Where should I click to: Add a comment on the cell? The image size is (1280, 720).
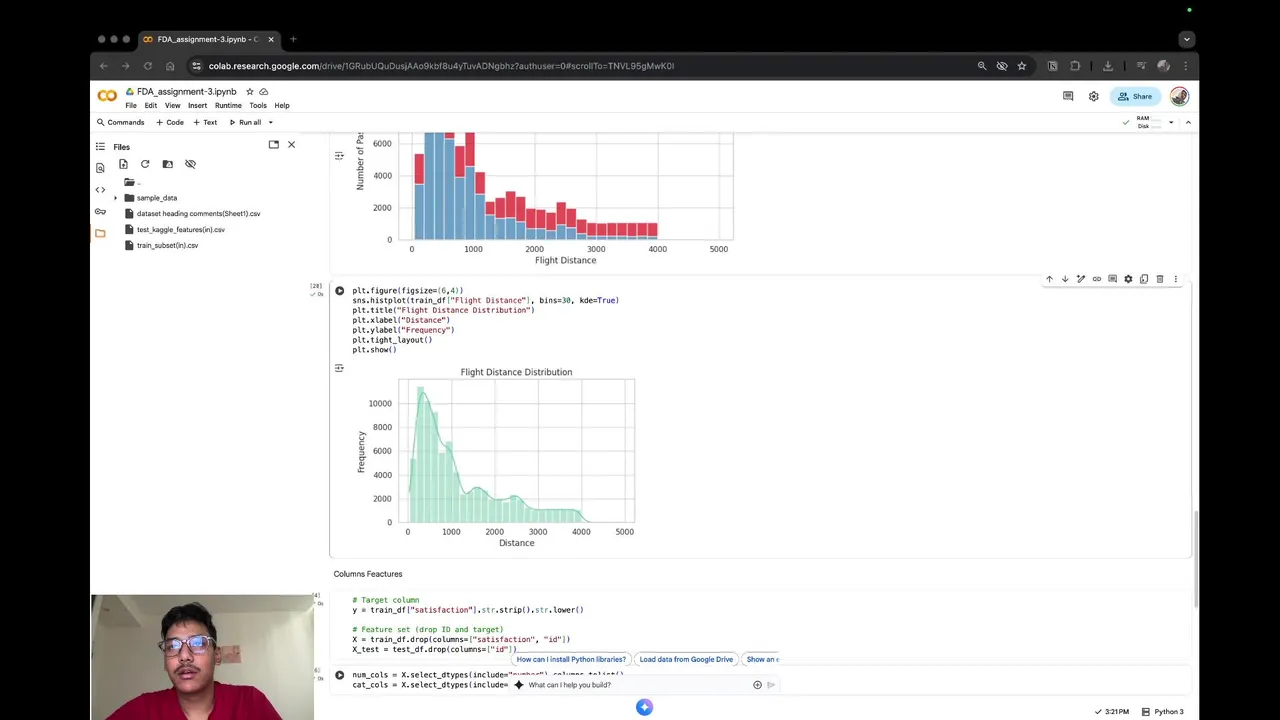tap(1112, 279)
